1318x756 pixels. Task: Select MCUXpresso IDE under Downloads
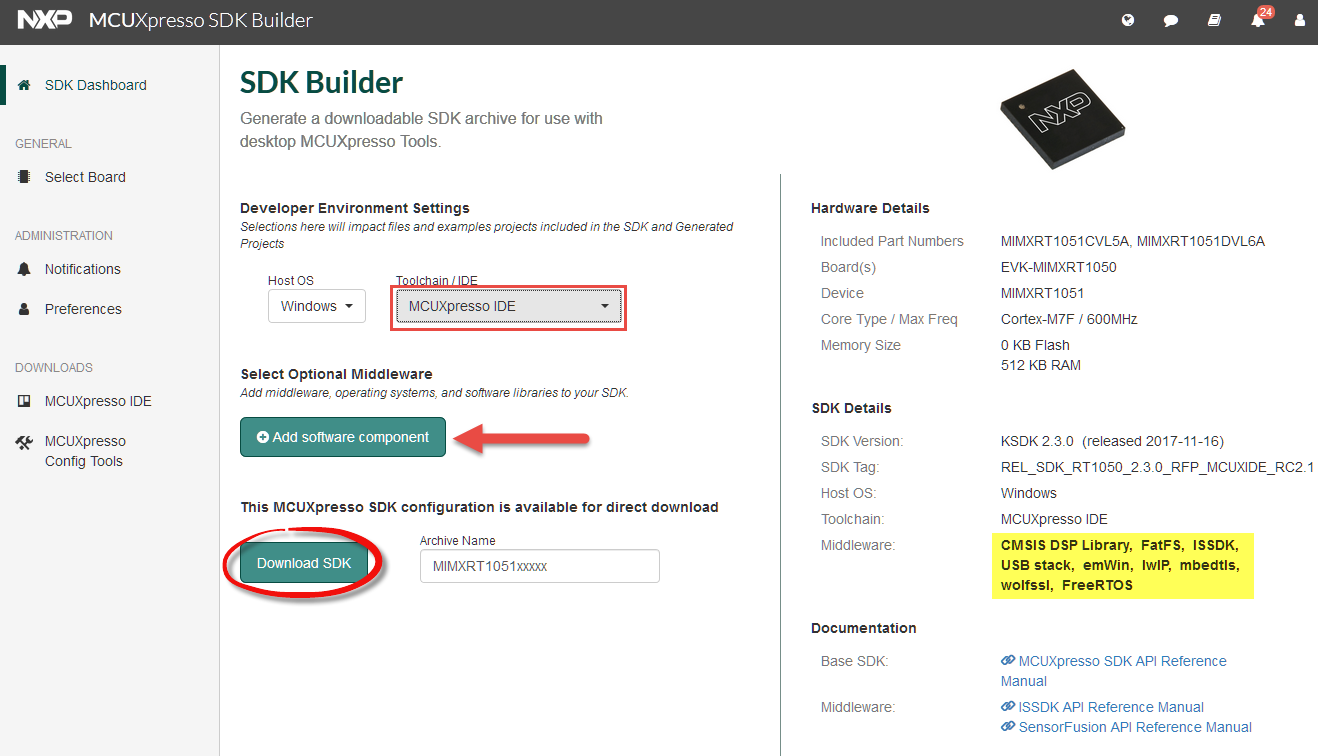point(98,401)
